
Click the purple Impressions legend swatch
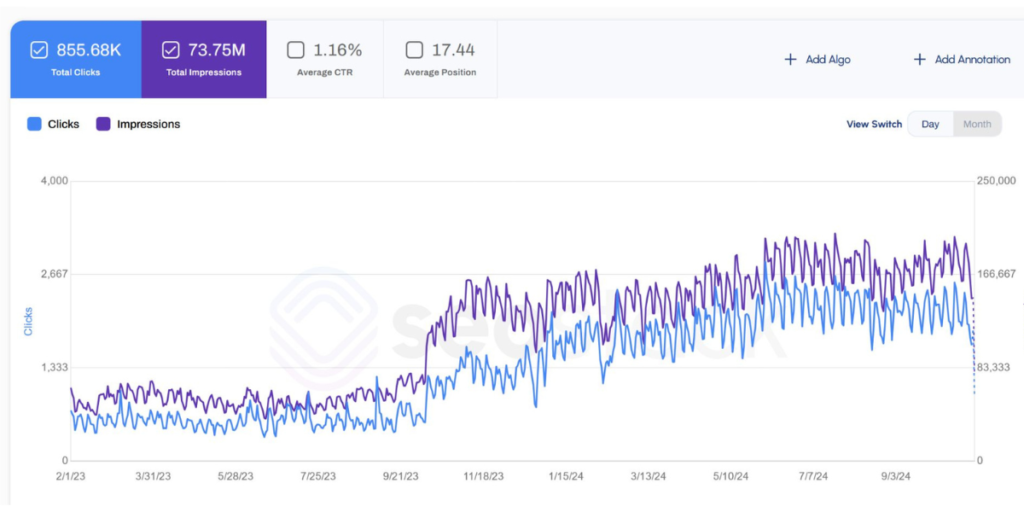click(103, 124)
